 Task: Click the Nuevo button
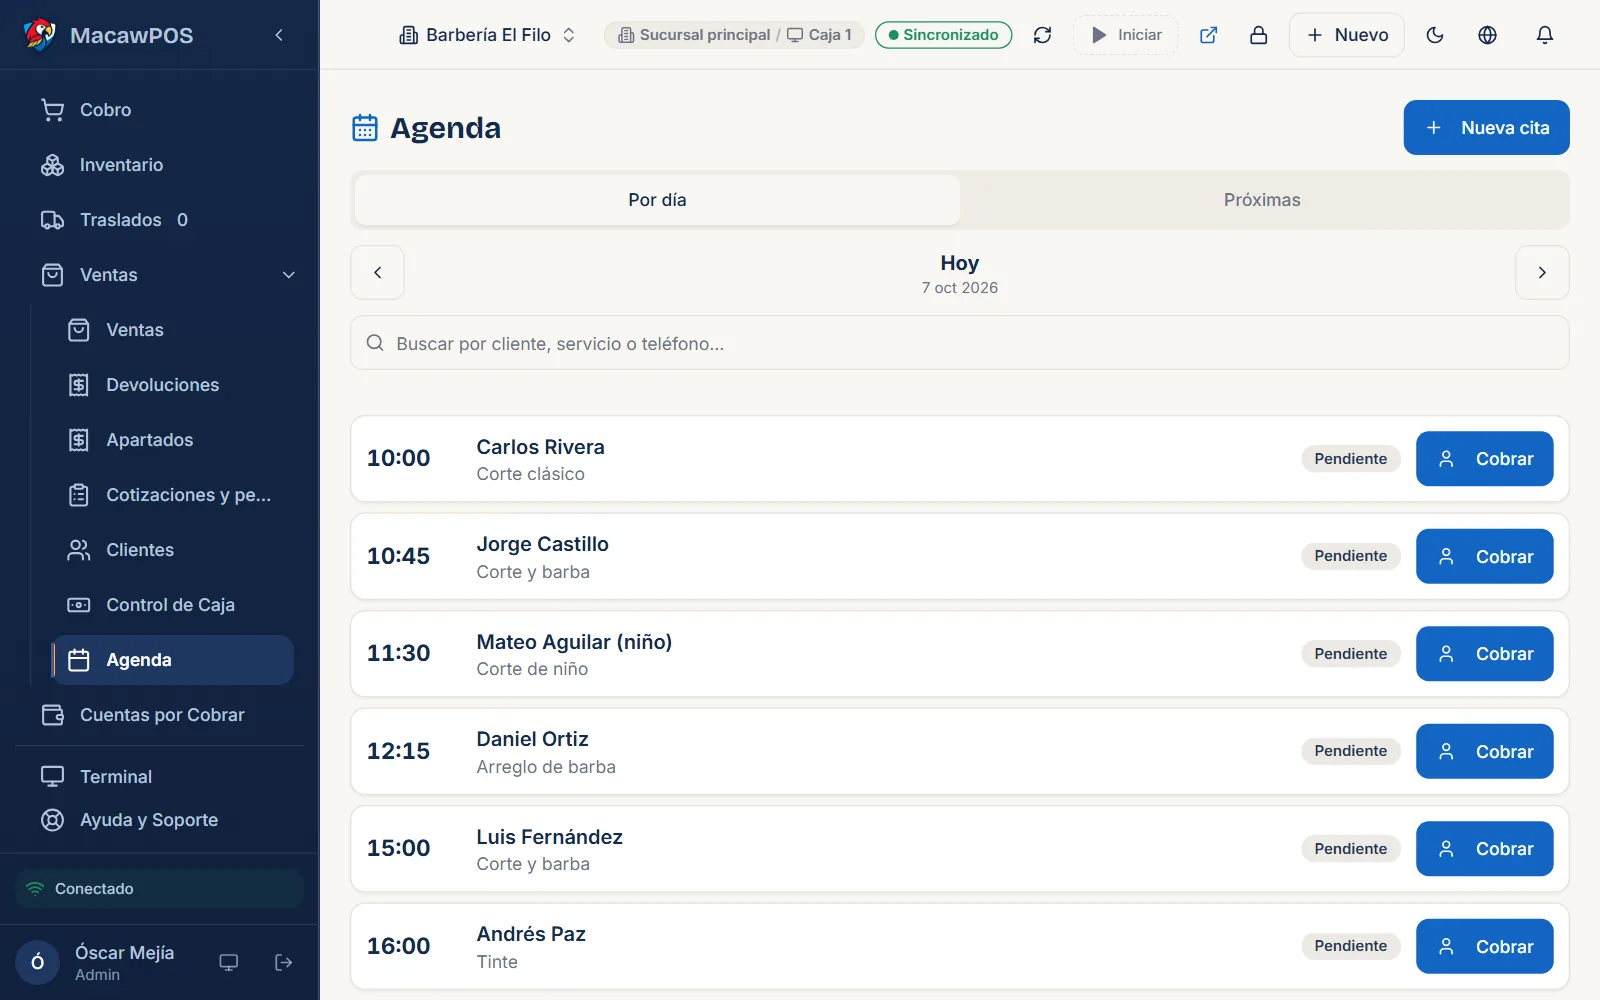[x=1347, y=35]
